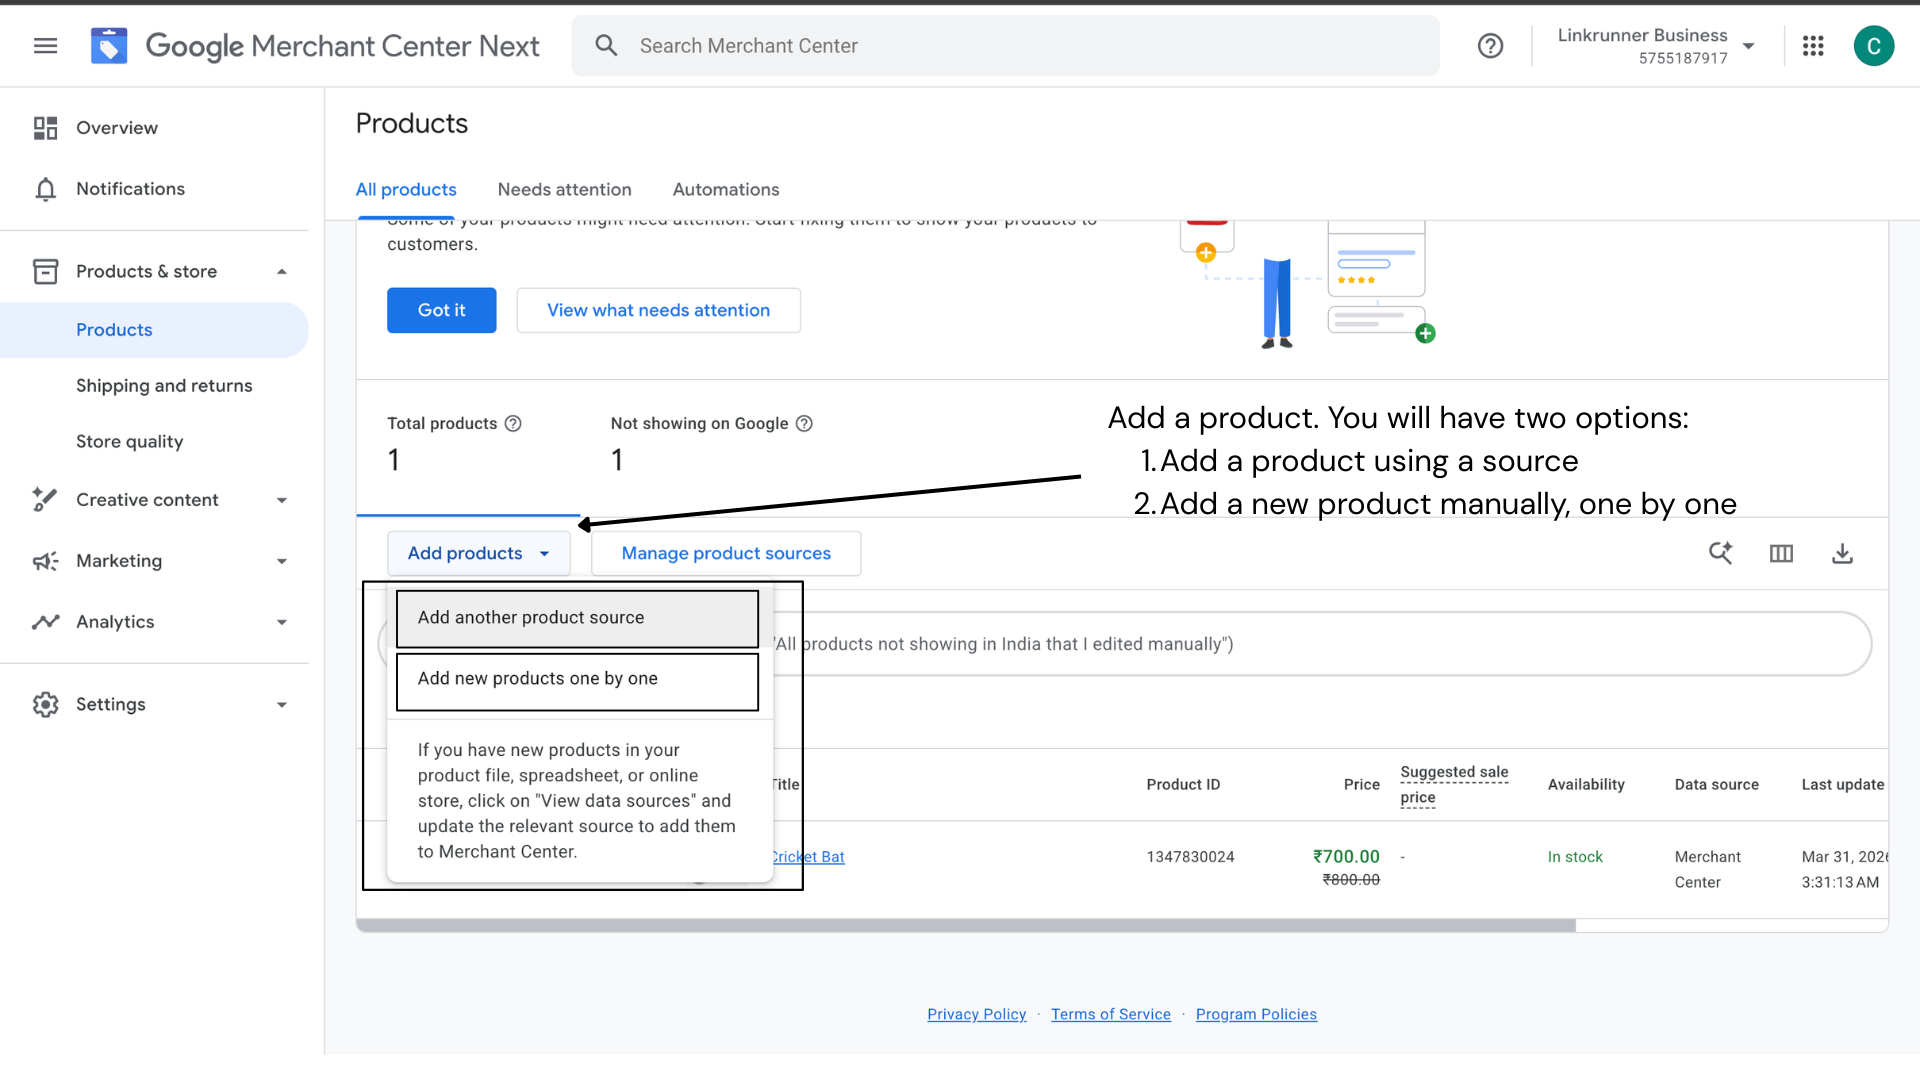The width and height of the screenshot is (1920, 1080).
Task: Expand the Creative content section
Action: [x=282, y=500]
